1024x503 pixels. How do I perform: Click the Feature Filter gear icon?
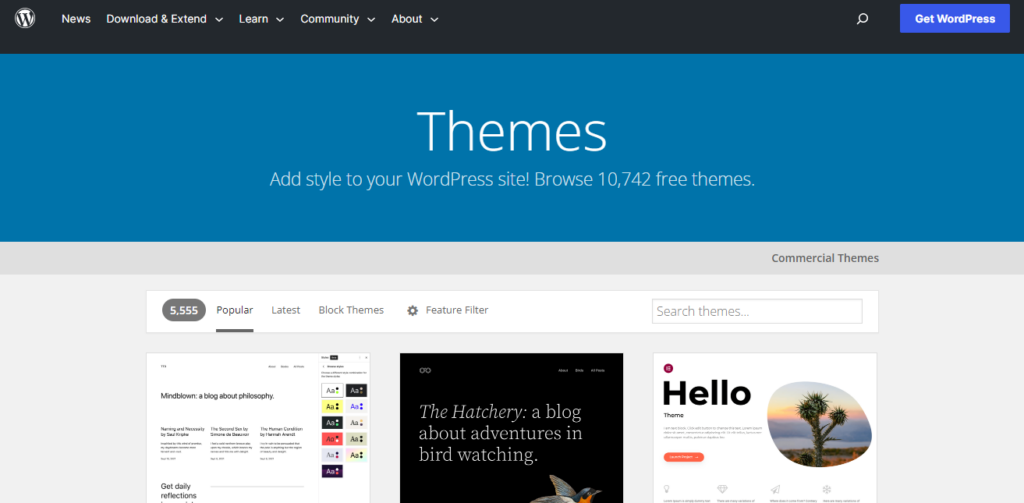click(412, 311)
